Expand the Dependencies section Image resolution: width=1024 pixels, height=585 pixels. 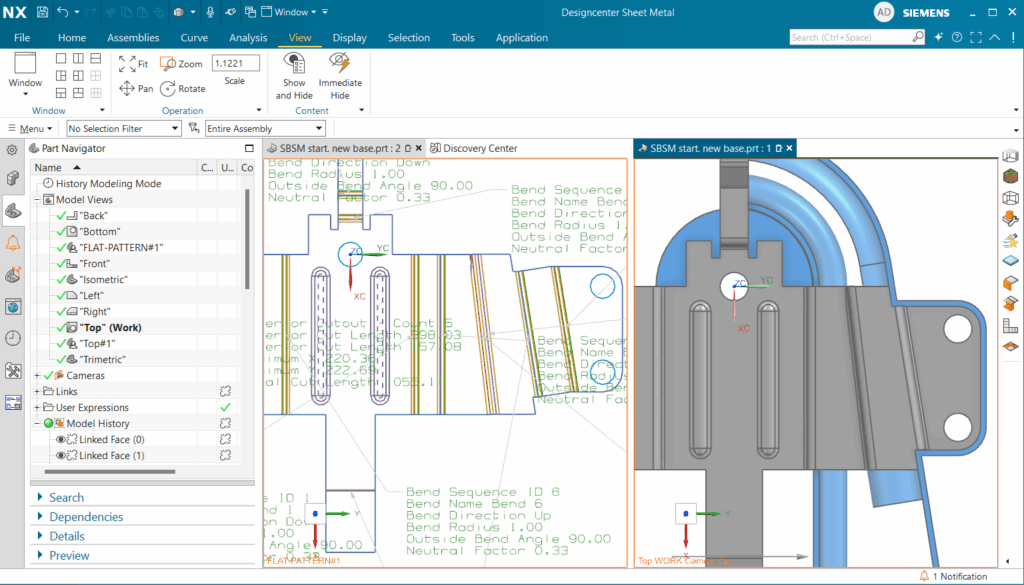(86, 517)
